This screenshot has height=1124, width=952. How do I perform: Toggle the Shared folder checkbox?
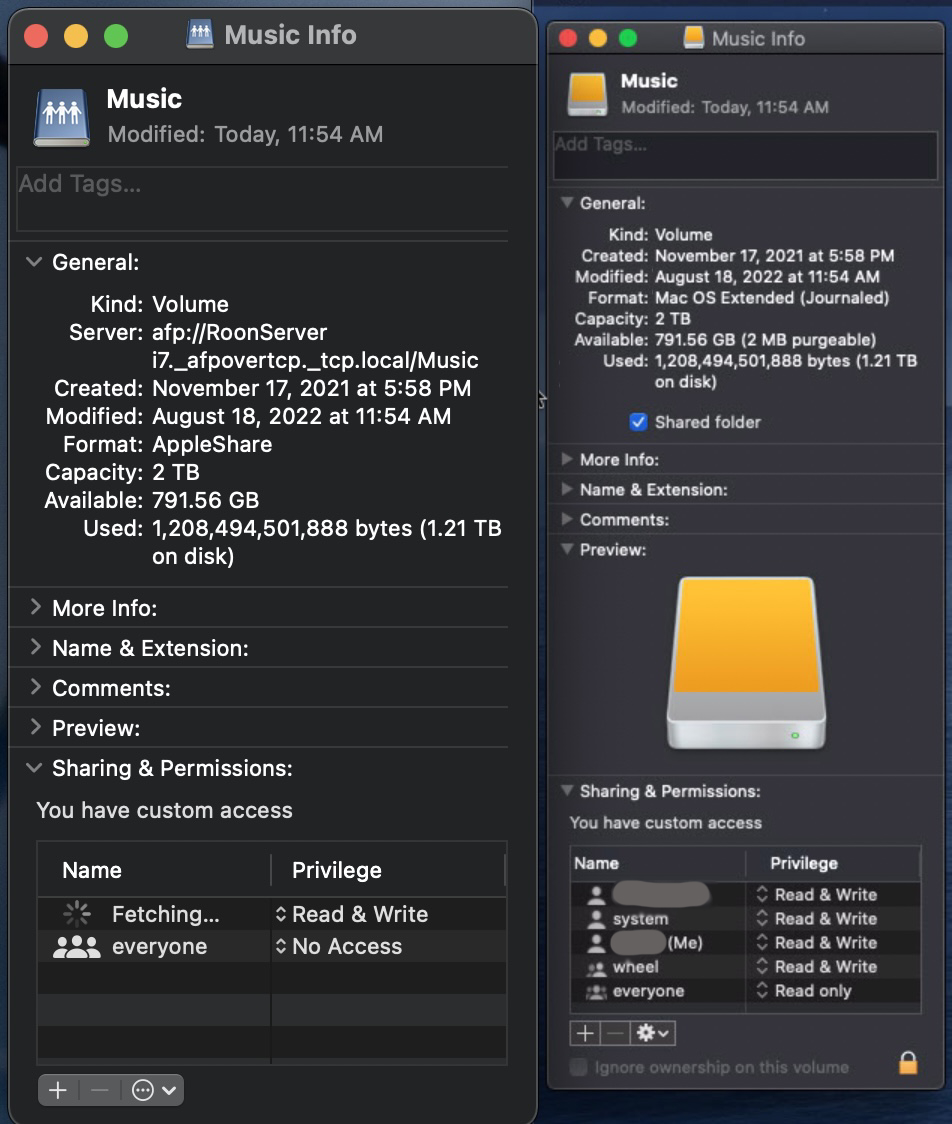pyautogui.click(x=638, y=422)
